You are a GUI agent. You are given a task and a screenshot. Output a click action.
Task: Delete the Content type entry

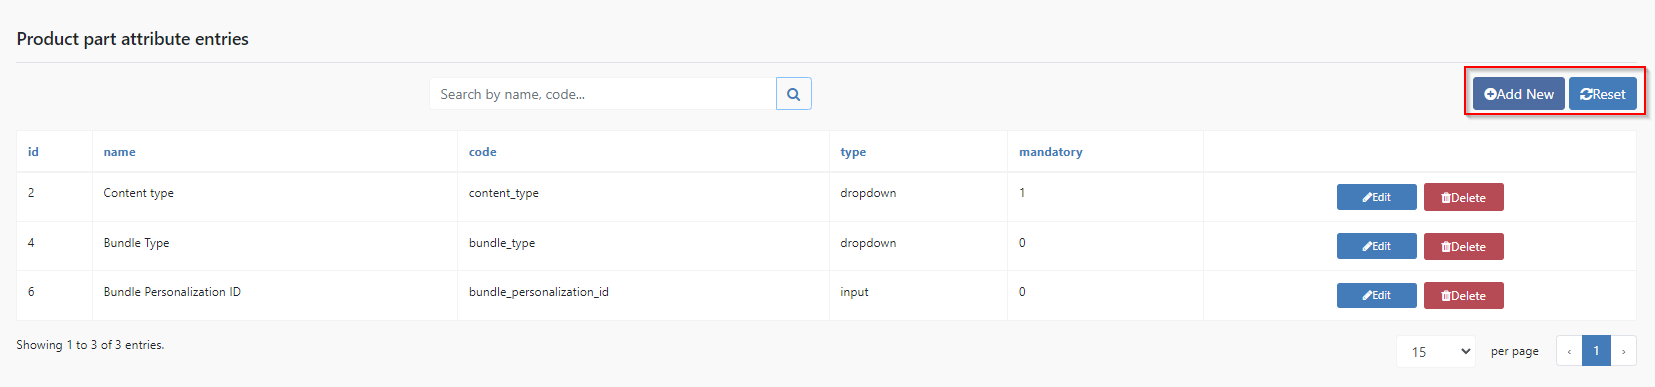coord(1463,197)
